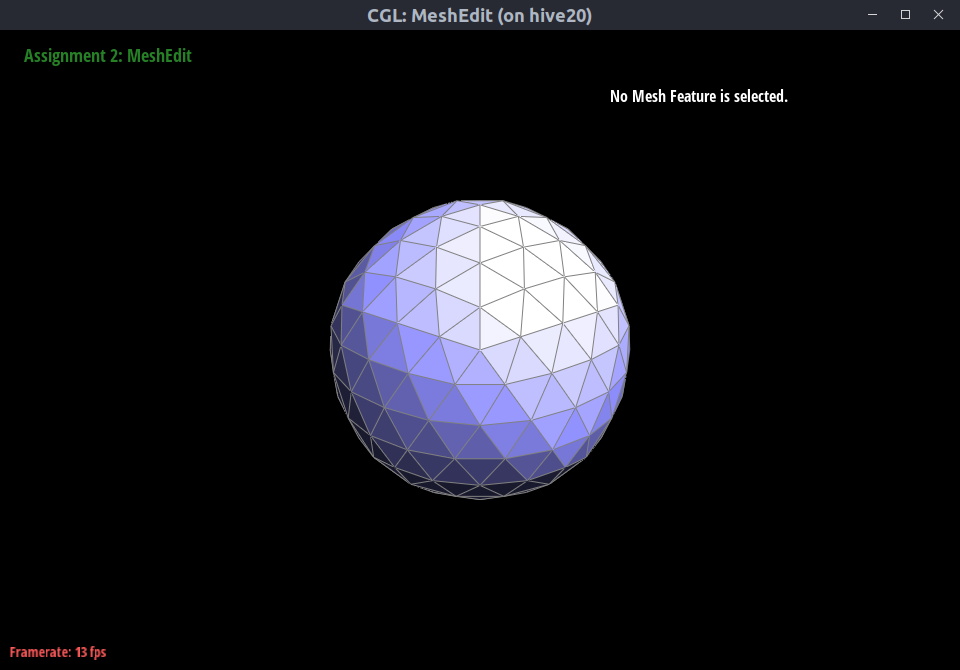The height and width of the screenshot is (670, 960).
Task: Pick the topmost point of the sphere
Action: coord(480,203)
